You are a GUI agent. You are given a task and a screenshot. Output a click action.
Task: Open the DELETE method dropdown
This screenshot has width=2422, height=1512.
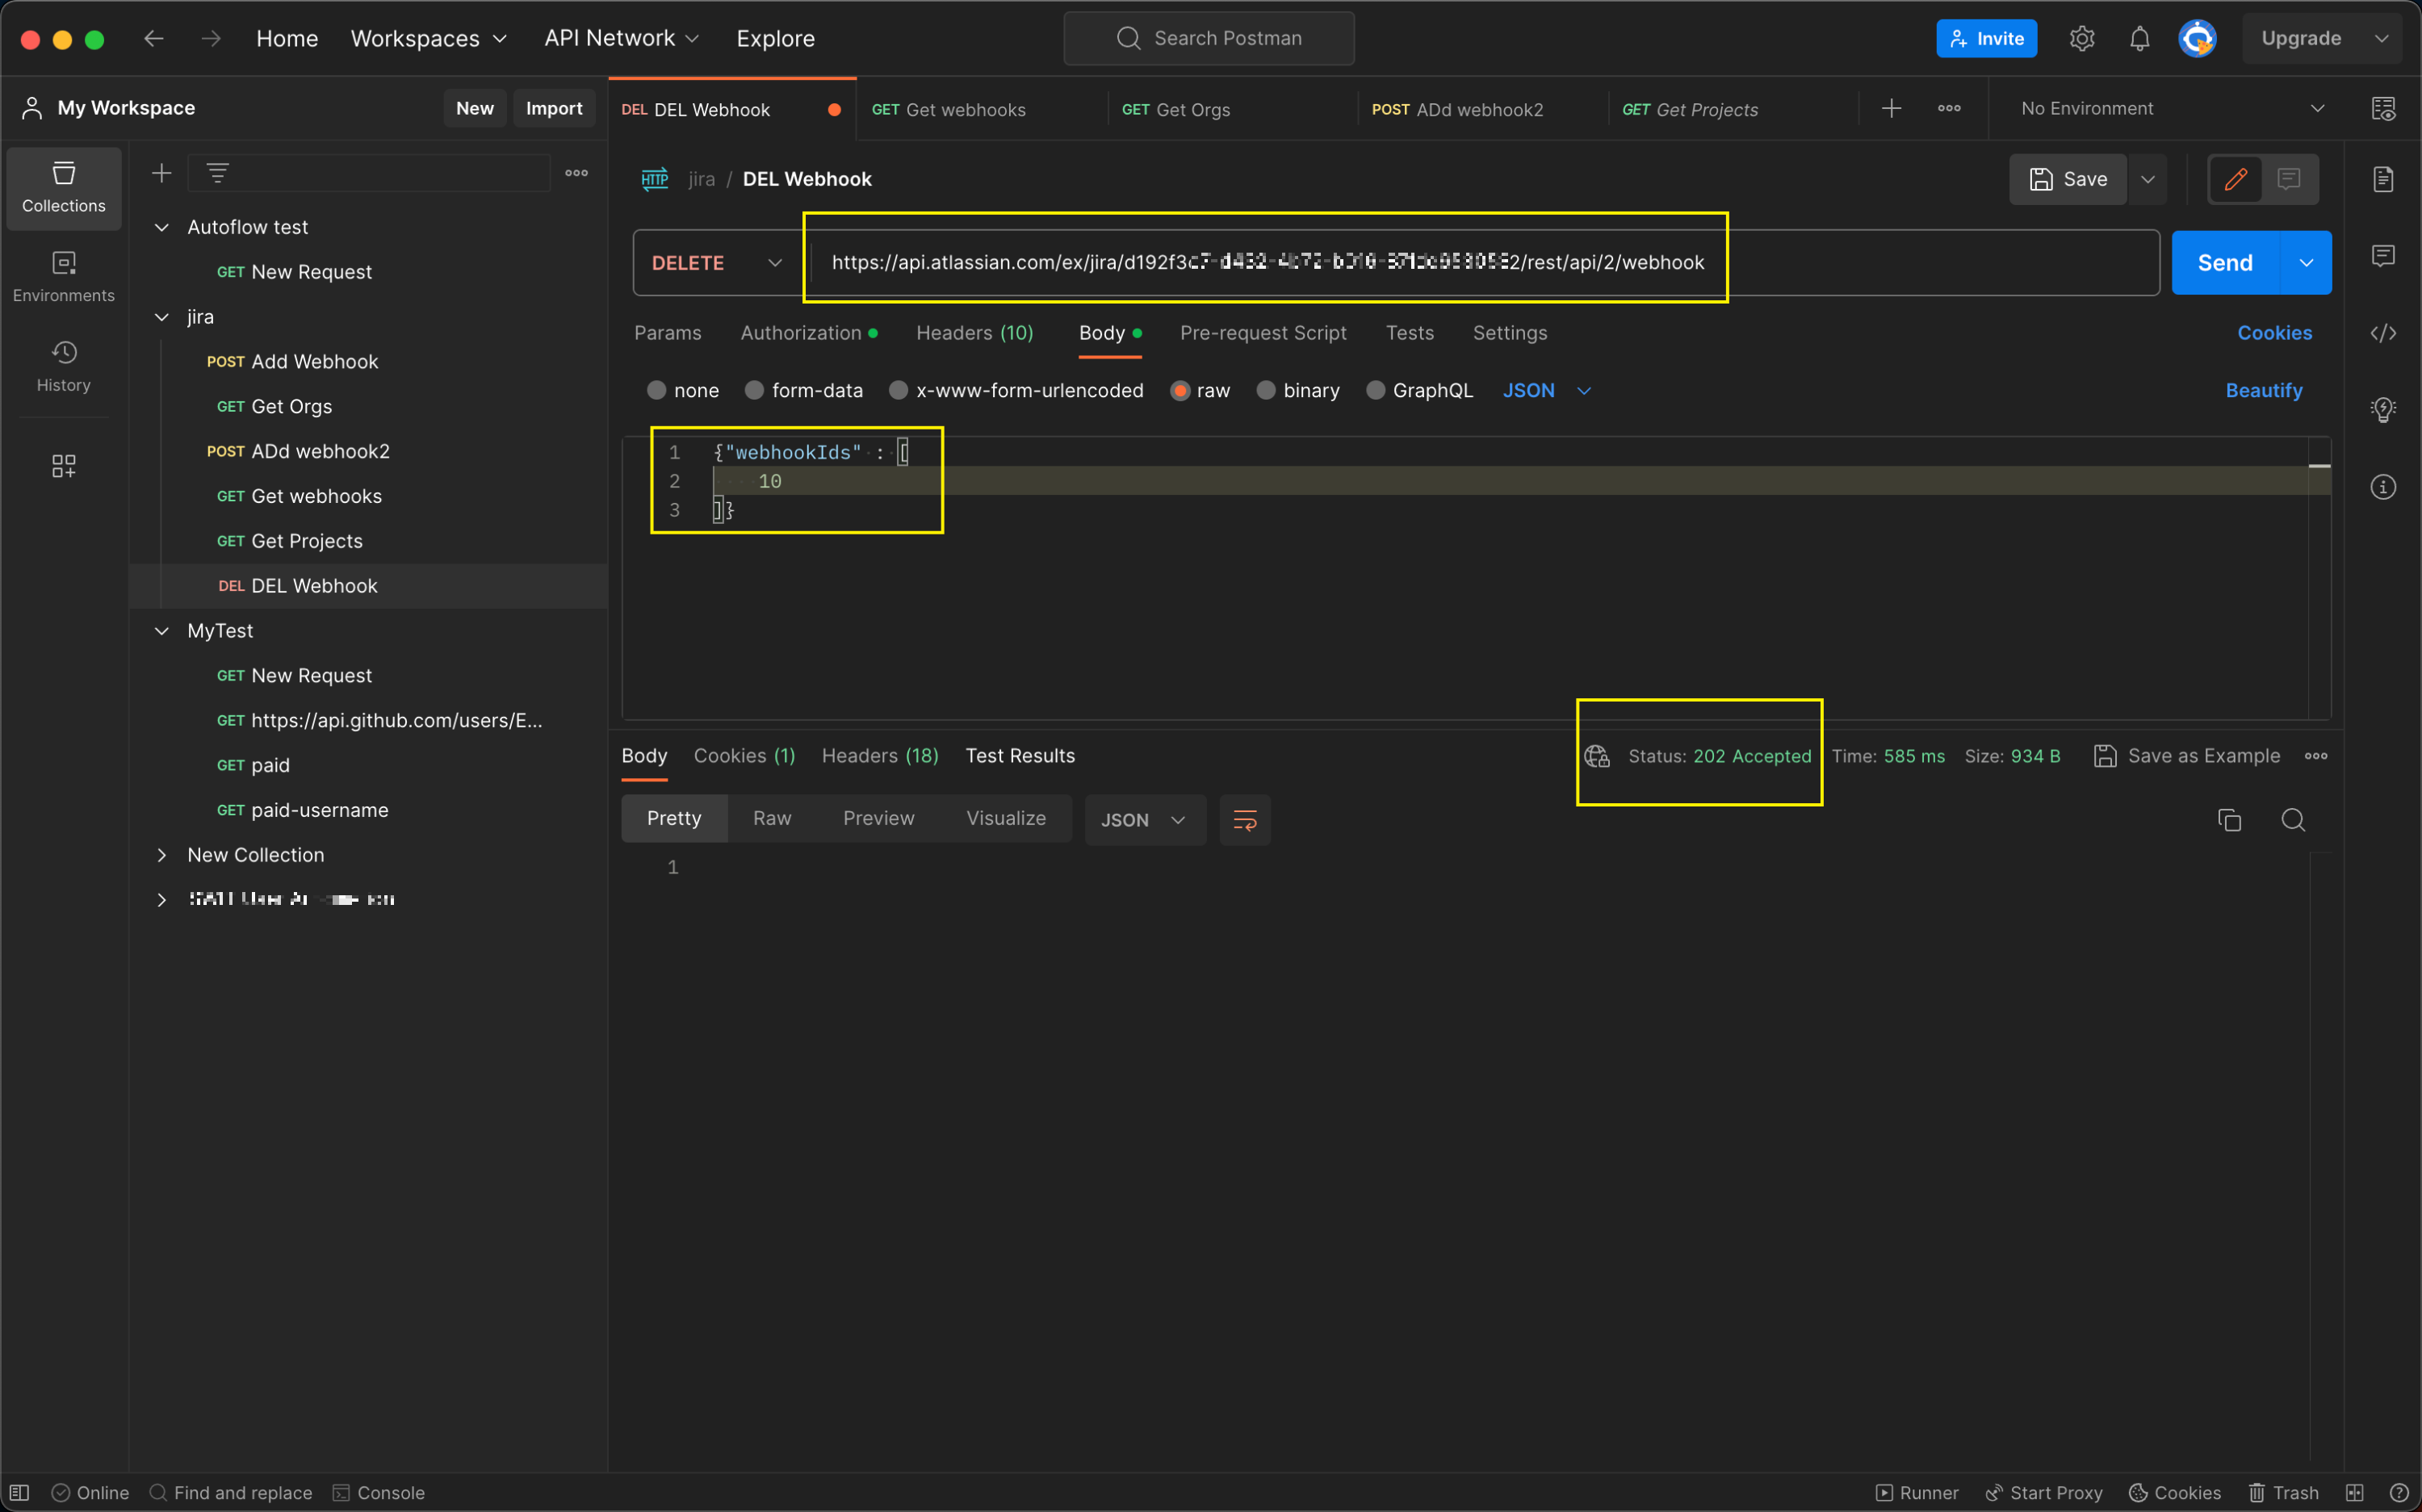click(x=717, y=262)
